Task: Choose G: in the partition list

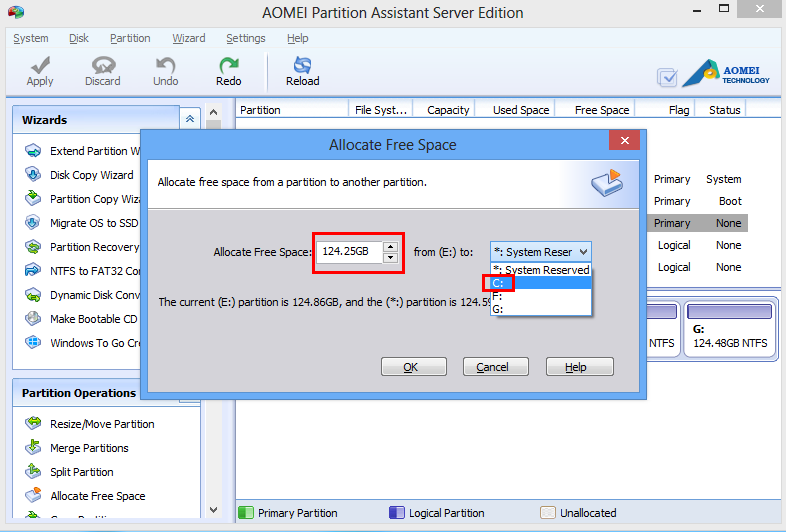Action: (x=541, y=309)
